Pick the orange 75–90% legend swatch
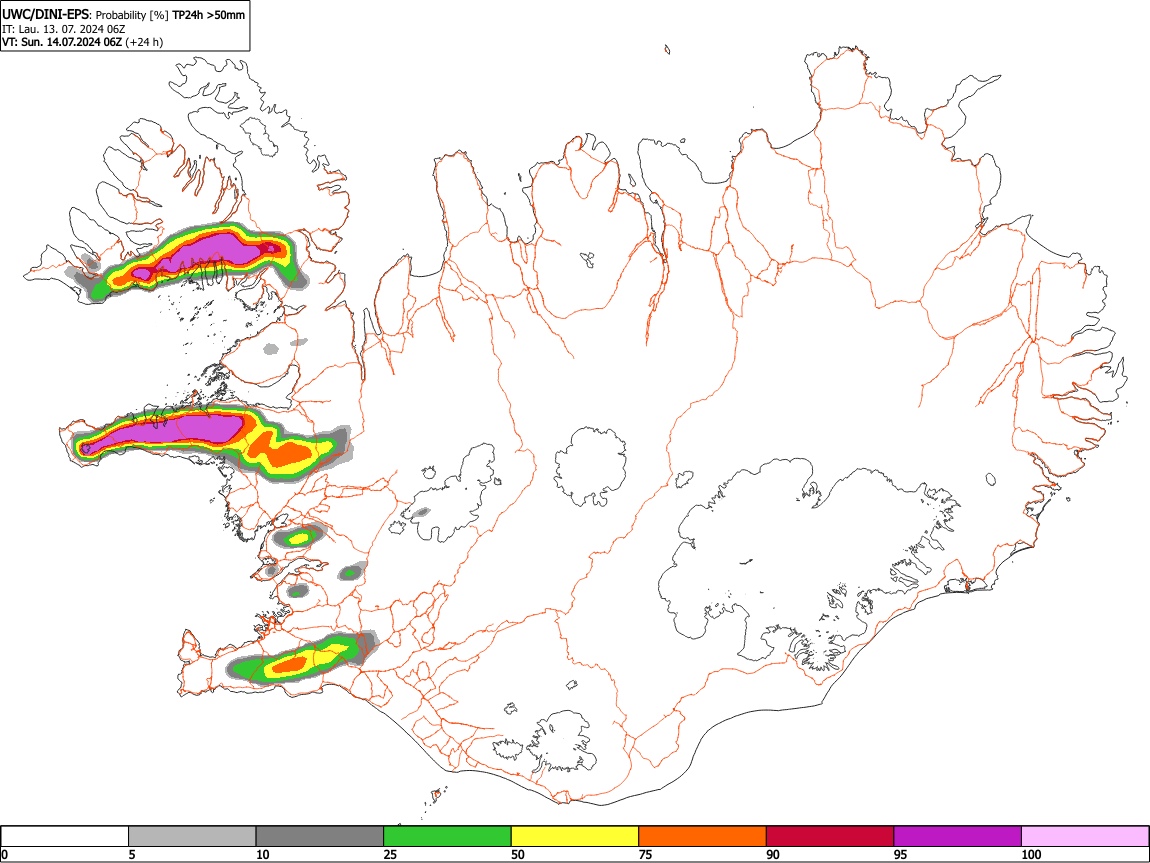 (703, 836)
